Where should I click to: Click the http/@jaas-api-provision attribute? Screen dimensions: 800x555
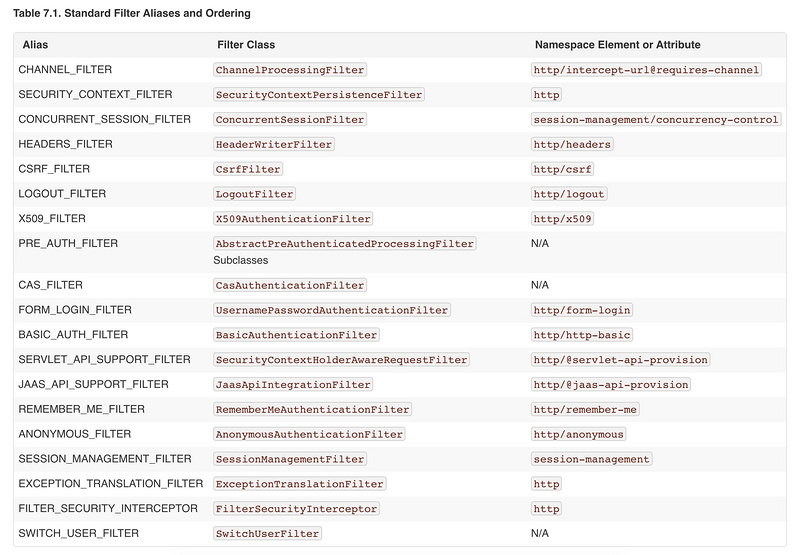[611, 385]
